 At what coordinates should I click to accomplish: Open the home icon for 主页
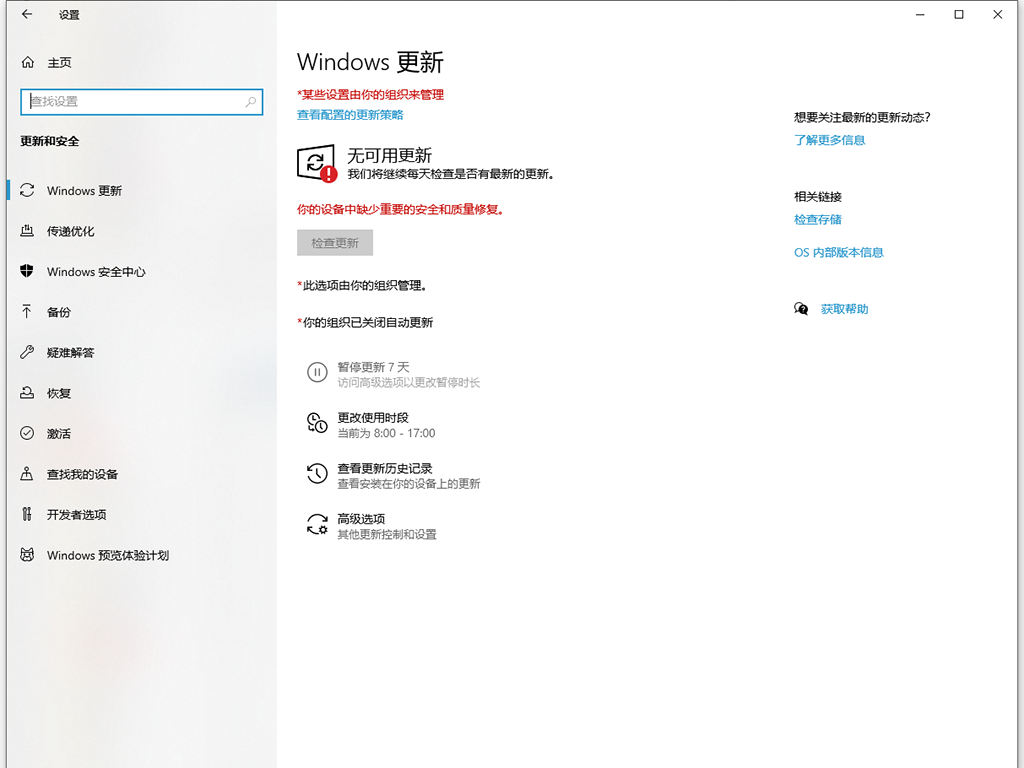click(27, 62)
